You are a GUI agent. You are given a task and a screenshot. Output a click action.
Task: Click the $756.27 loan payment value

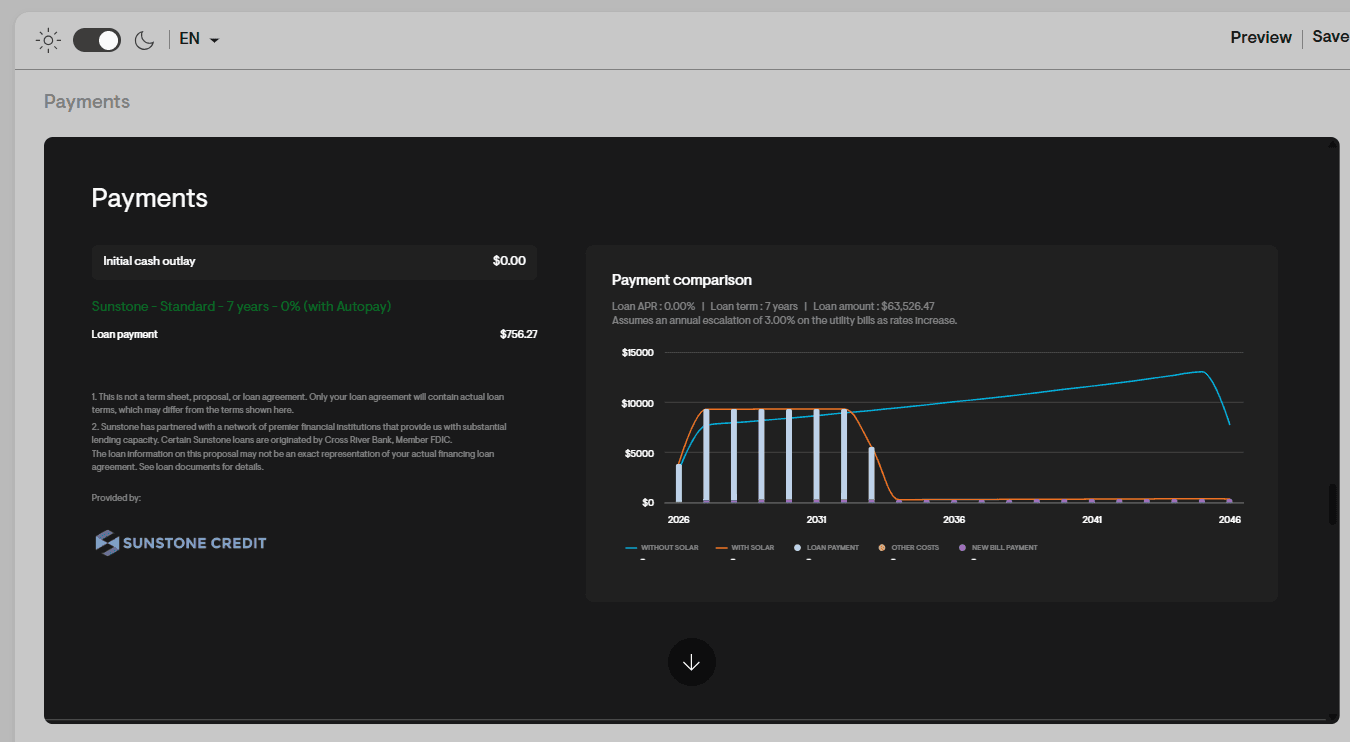pos(518,334)
